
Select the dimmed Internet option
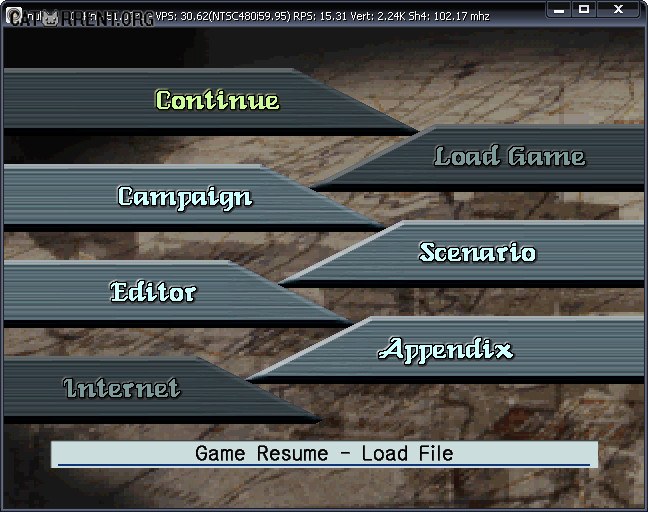122,388
